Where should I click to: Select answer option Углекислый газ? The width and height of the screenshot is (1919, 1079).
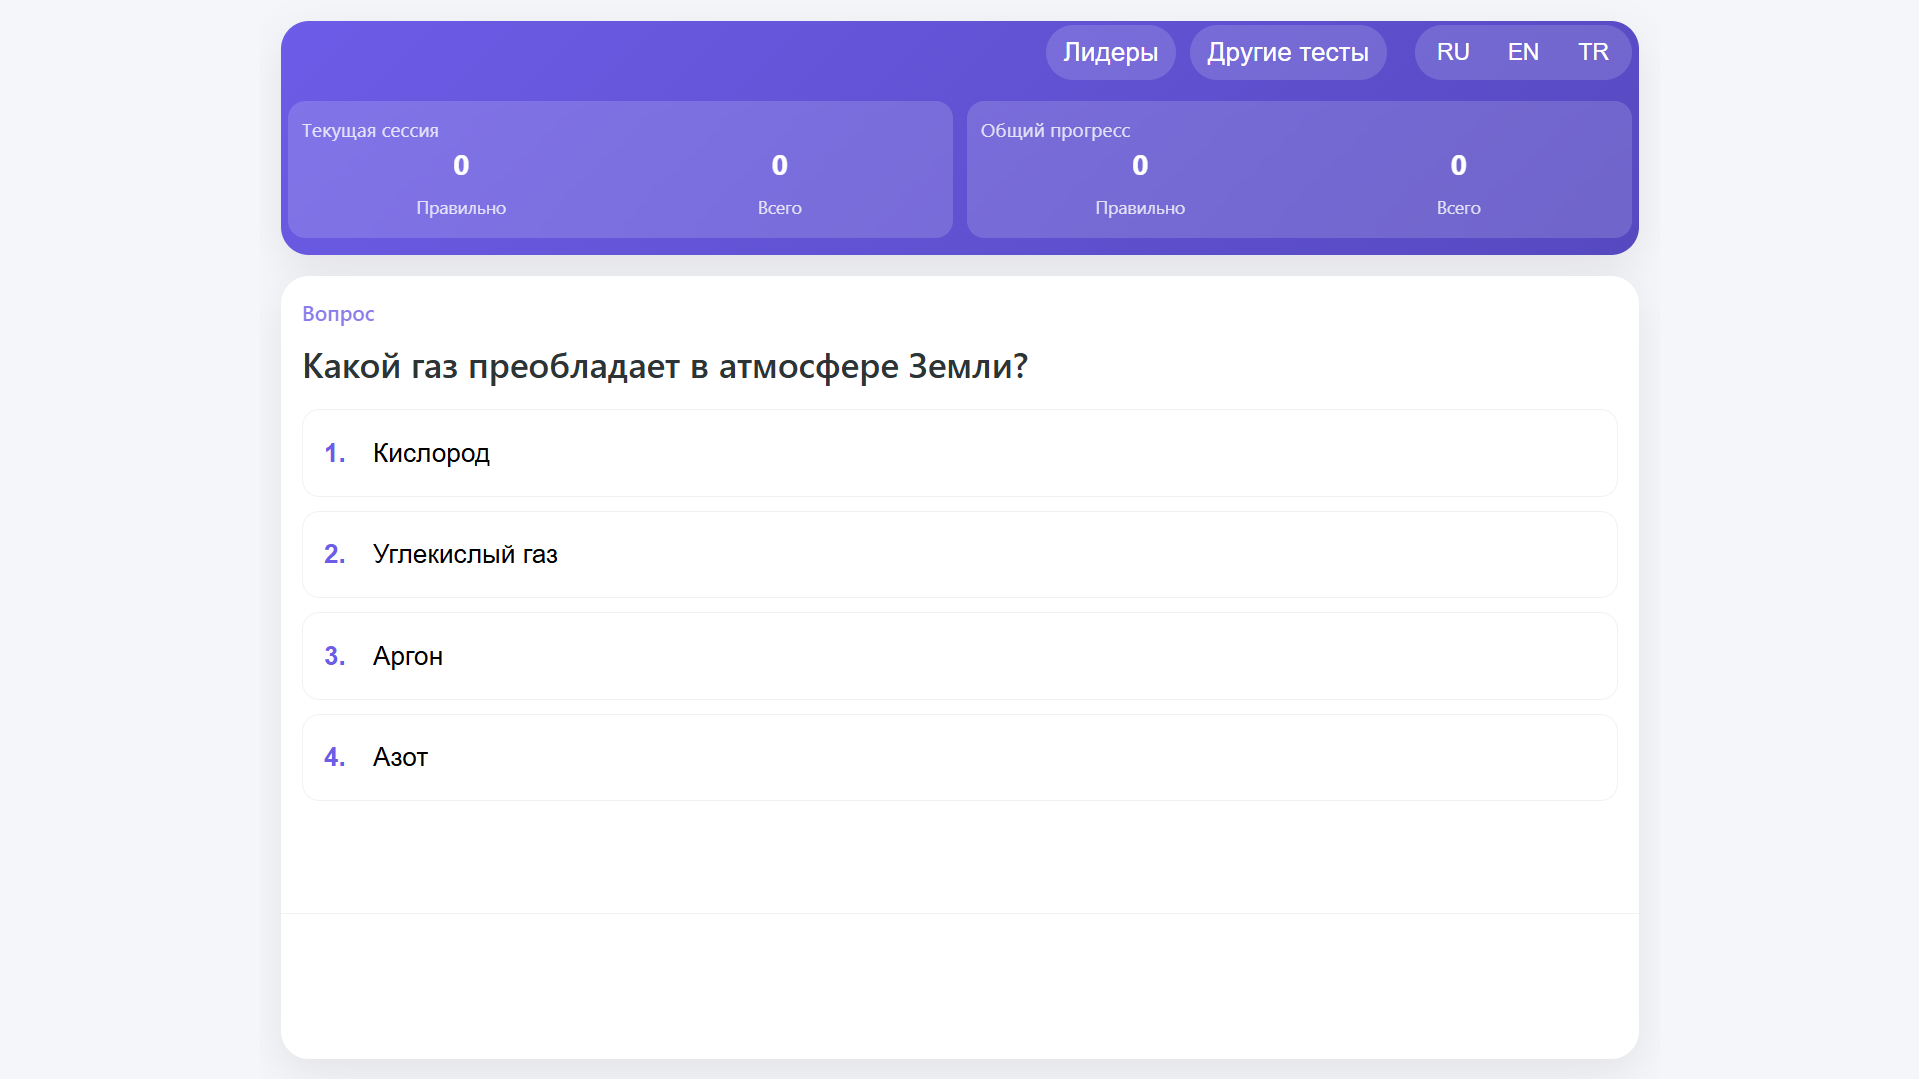959,554
